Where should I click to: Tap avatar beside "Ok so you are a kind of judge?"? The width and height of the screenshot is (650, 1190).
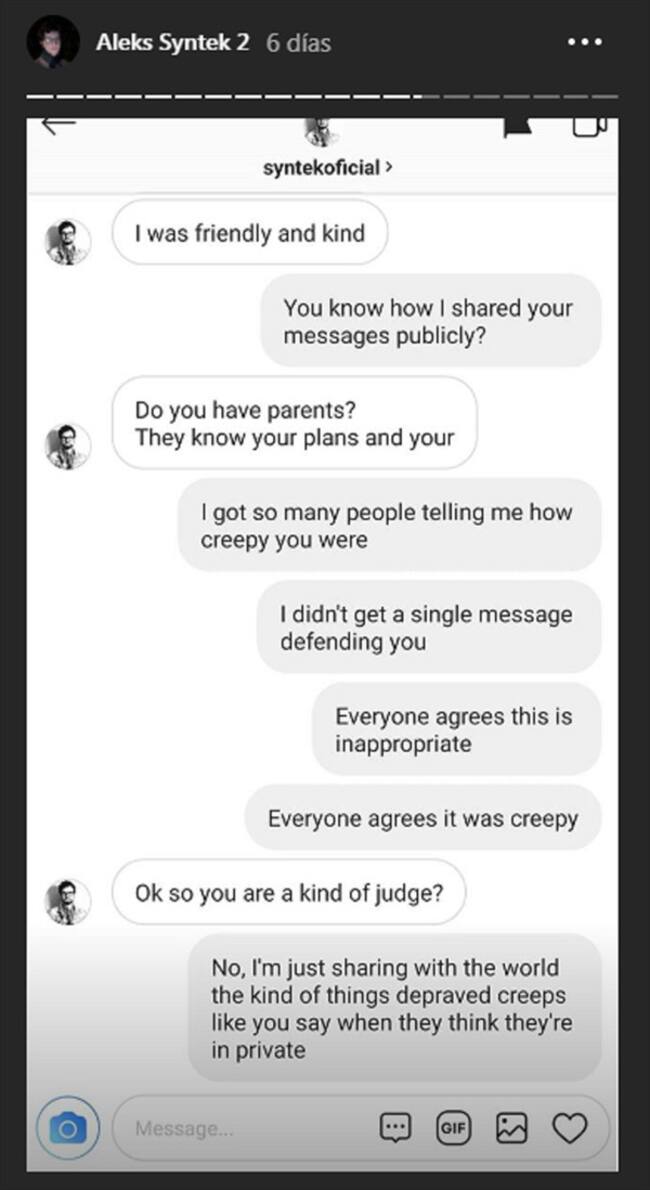click(x=68, y=900)
